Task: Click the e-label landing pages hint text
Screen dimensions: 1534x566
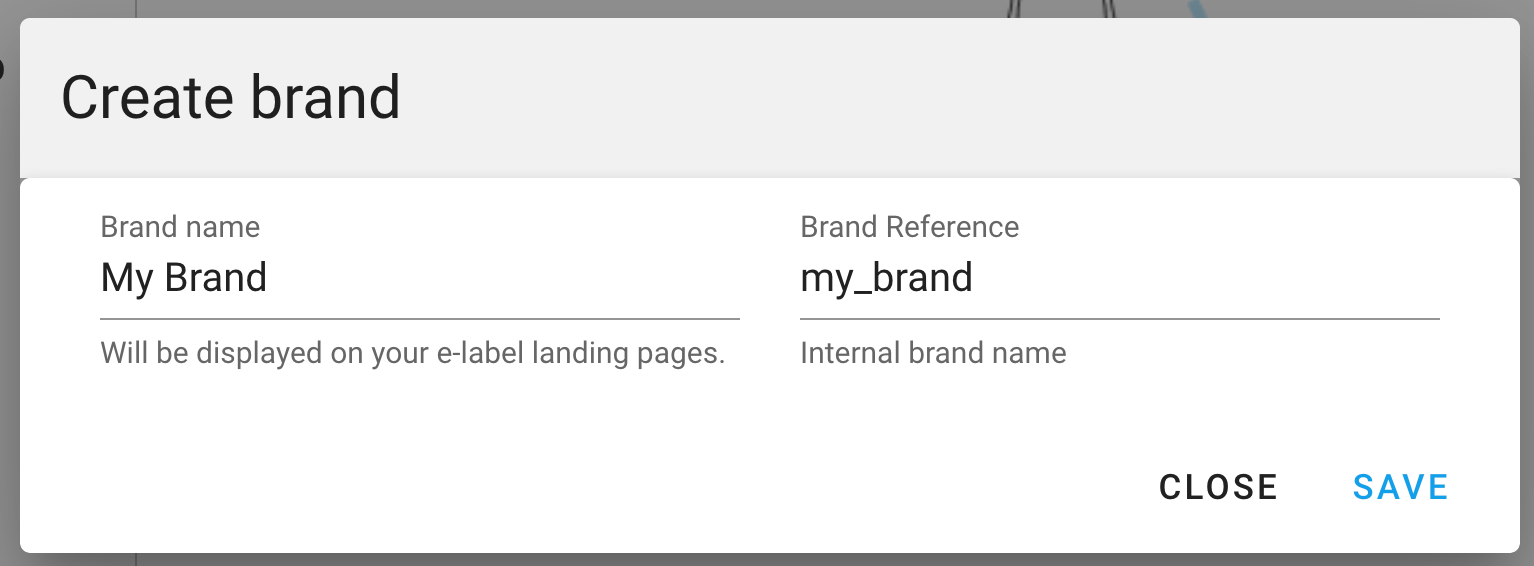Action: (x=412, y=353)
